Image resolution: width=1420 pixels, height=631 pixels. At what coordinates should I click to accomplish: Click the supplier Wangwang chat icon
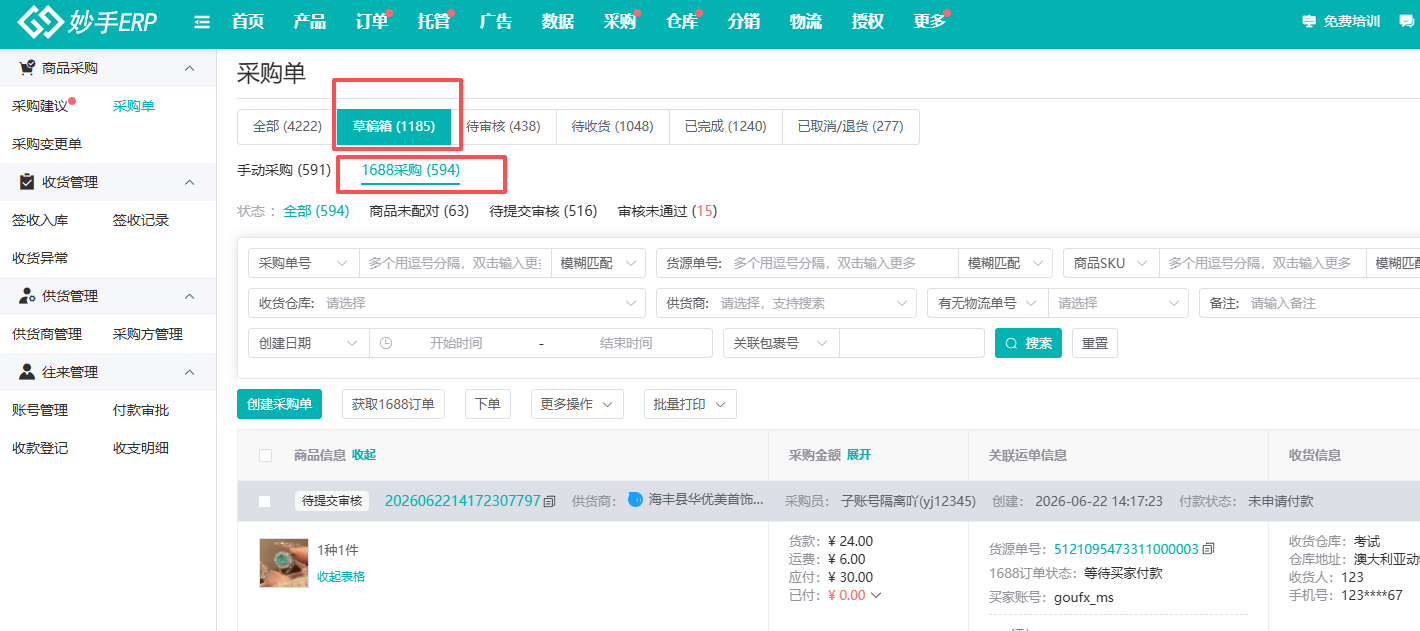click(635, 500)
